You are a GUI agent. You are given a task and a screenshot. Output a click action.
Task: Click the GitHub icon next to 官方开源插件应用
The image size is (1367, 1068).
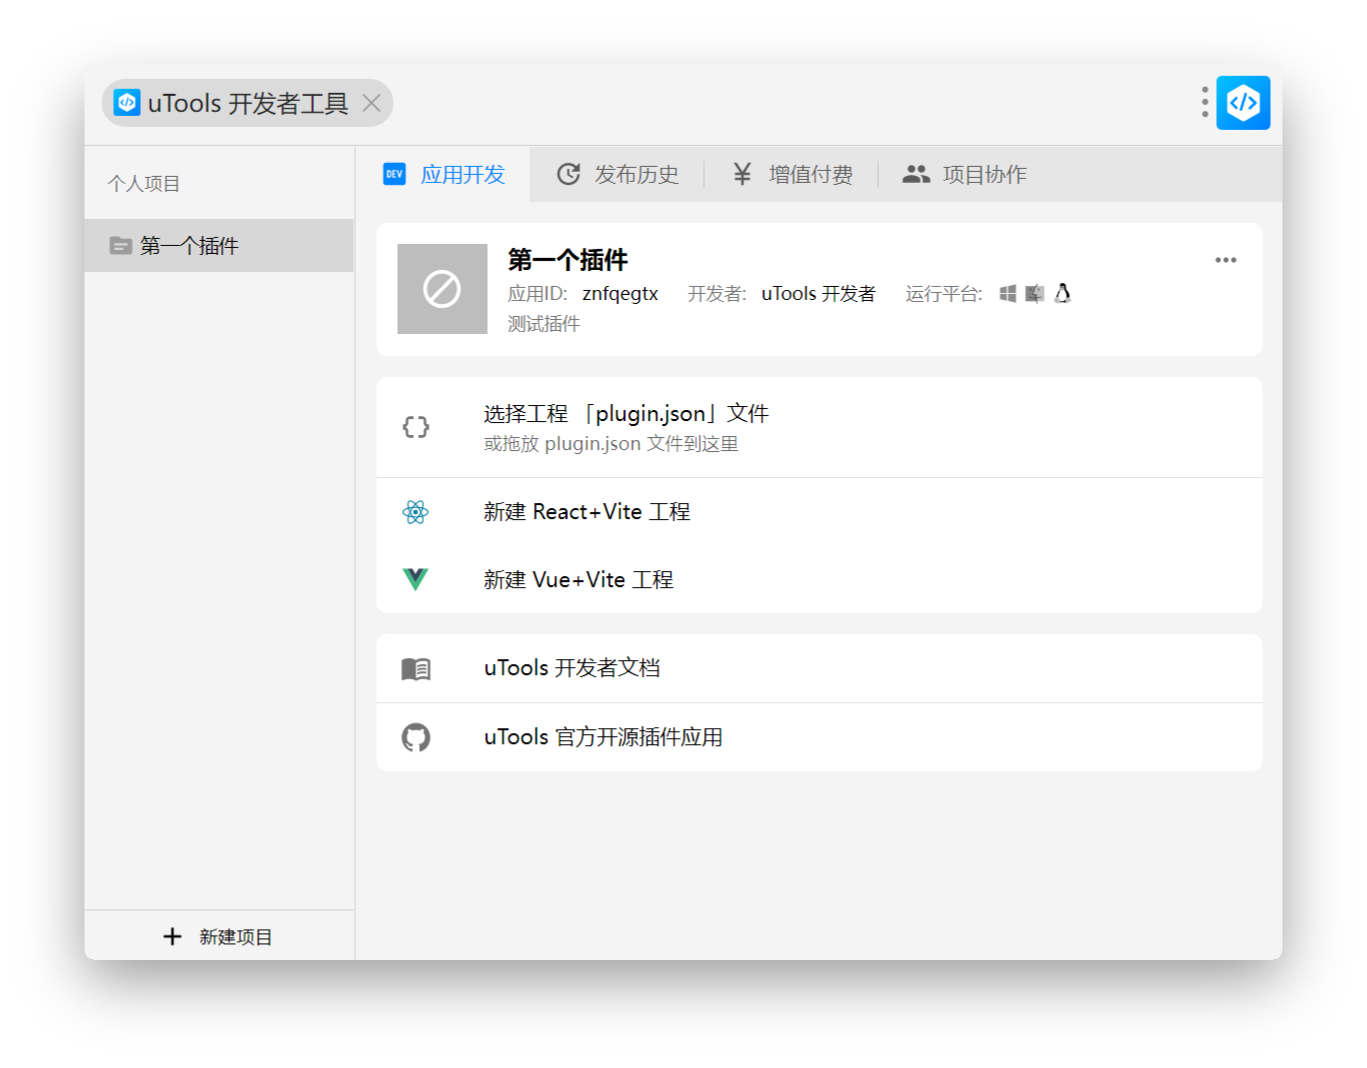tap(416, 737)
